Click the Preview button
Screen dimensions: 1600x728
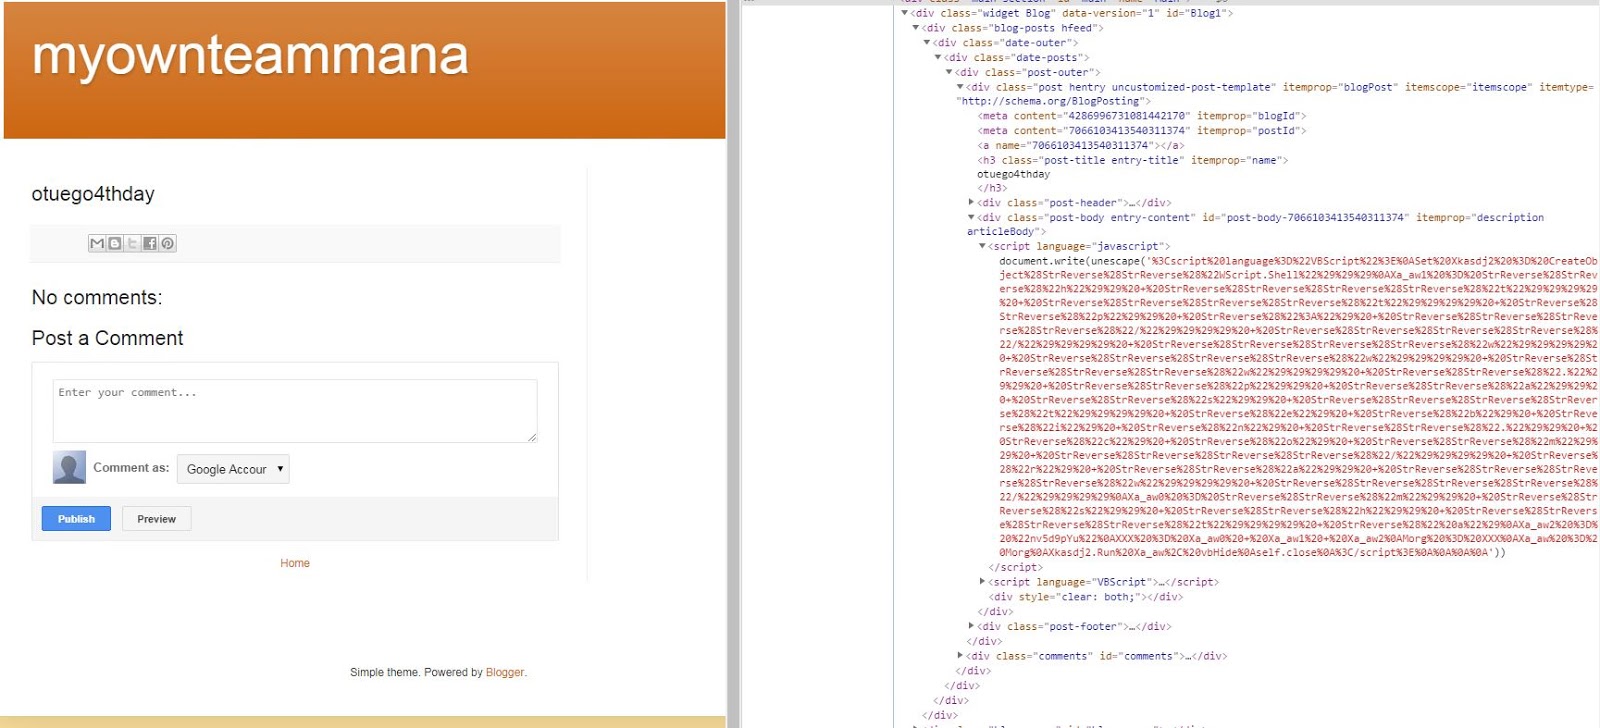pyautogui.click(x=156, y=519)
